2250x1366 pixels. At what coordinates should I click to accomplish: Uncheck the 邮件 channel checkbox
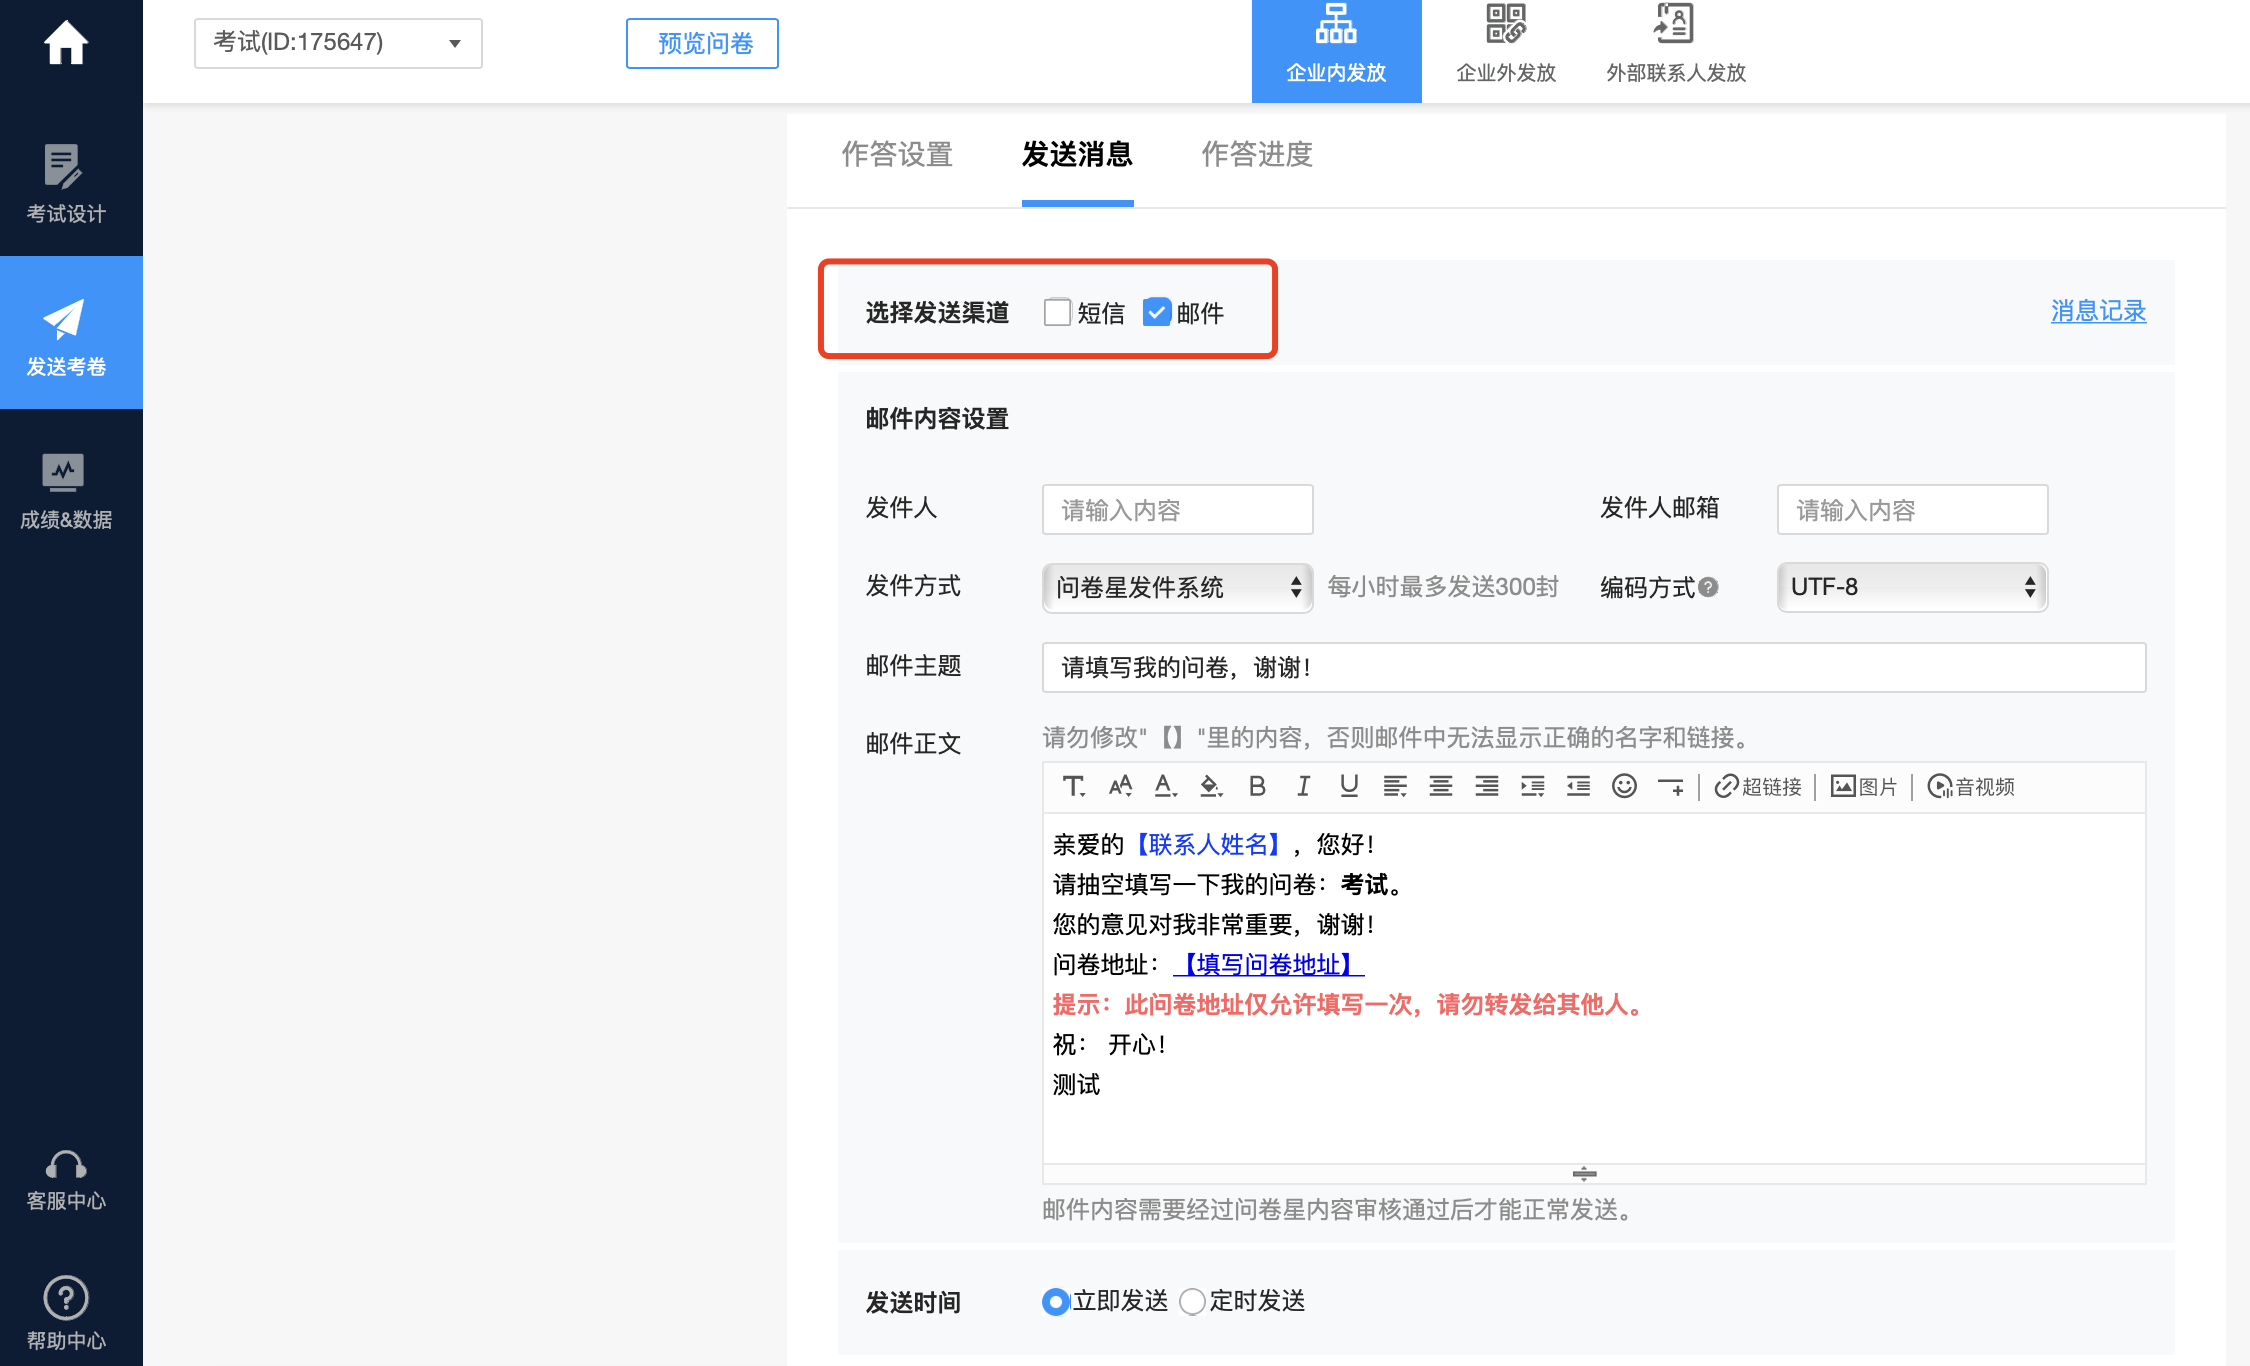point(1157,313)
